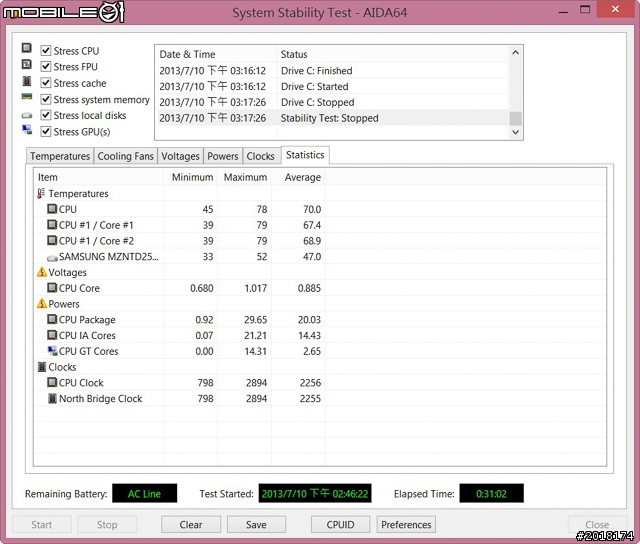640x544 pixels.
Task: Click the chip icon of the CPU IA Cores row
Action: pos(52,335)
